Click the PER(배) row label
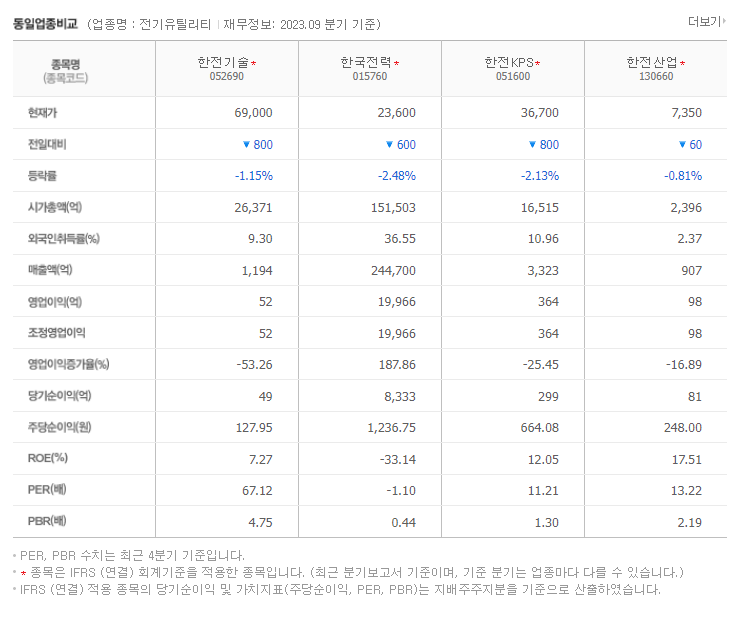Screen dimensions: 738x630 (47, 490)
